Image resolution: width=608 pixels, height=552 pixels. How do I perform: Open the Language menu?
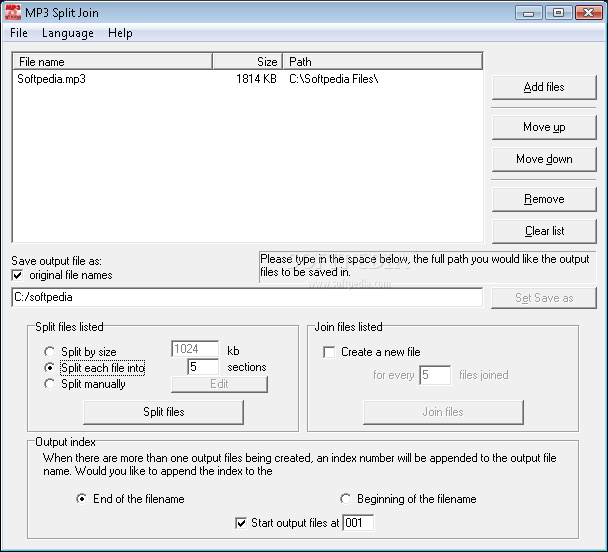click(67, 33)
